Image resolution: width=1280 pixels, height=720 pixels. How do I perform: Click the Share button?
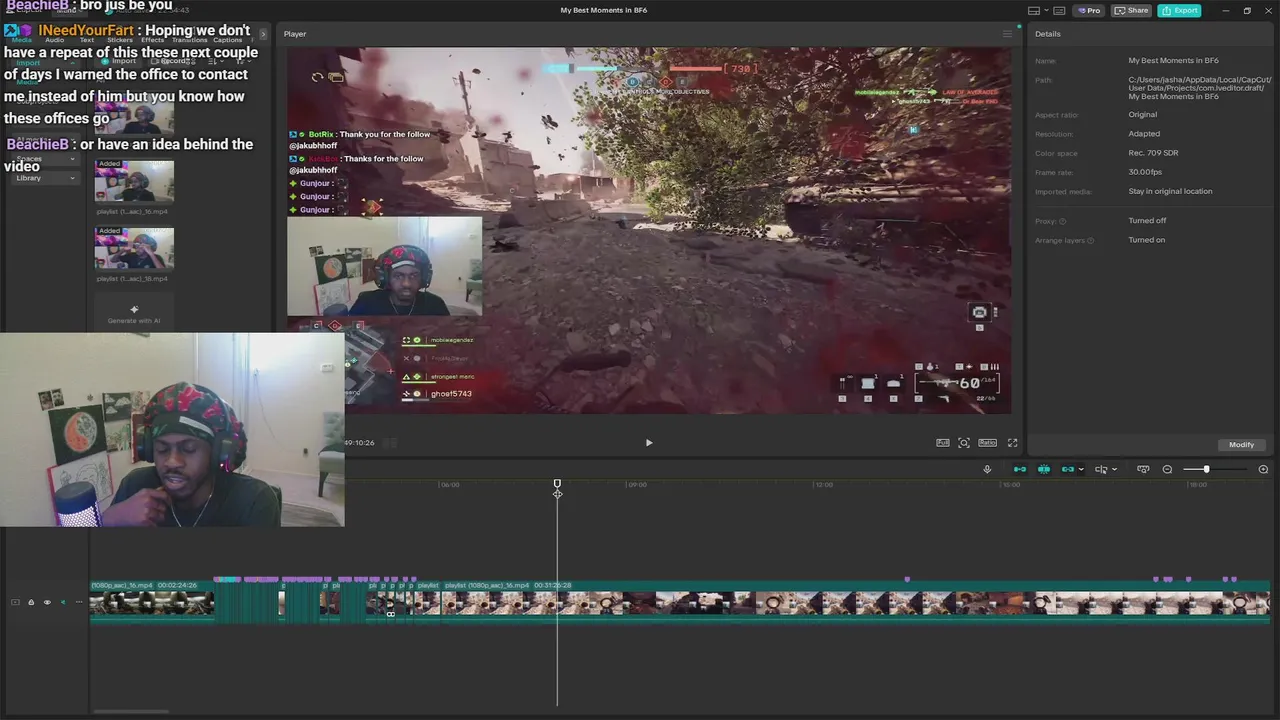(x=1131, y=10)
